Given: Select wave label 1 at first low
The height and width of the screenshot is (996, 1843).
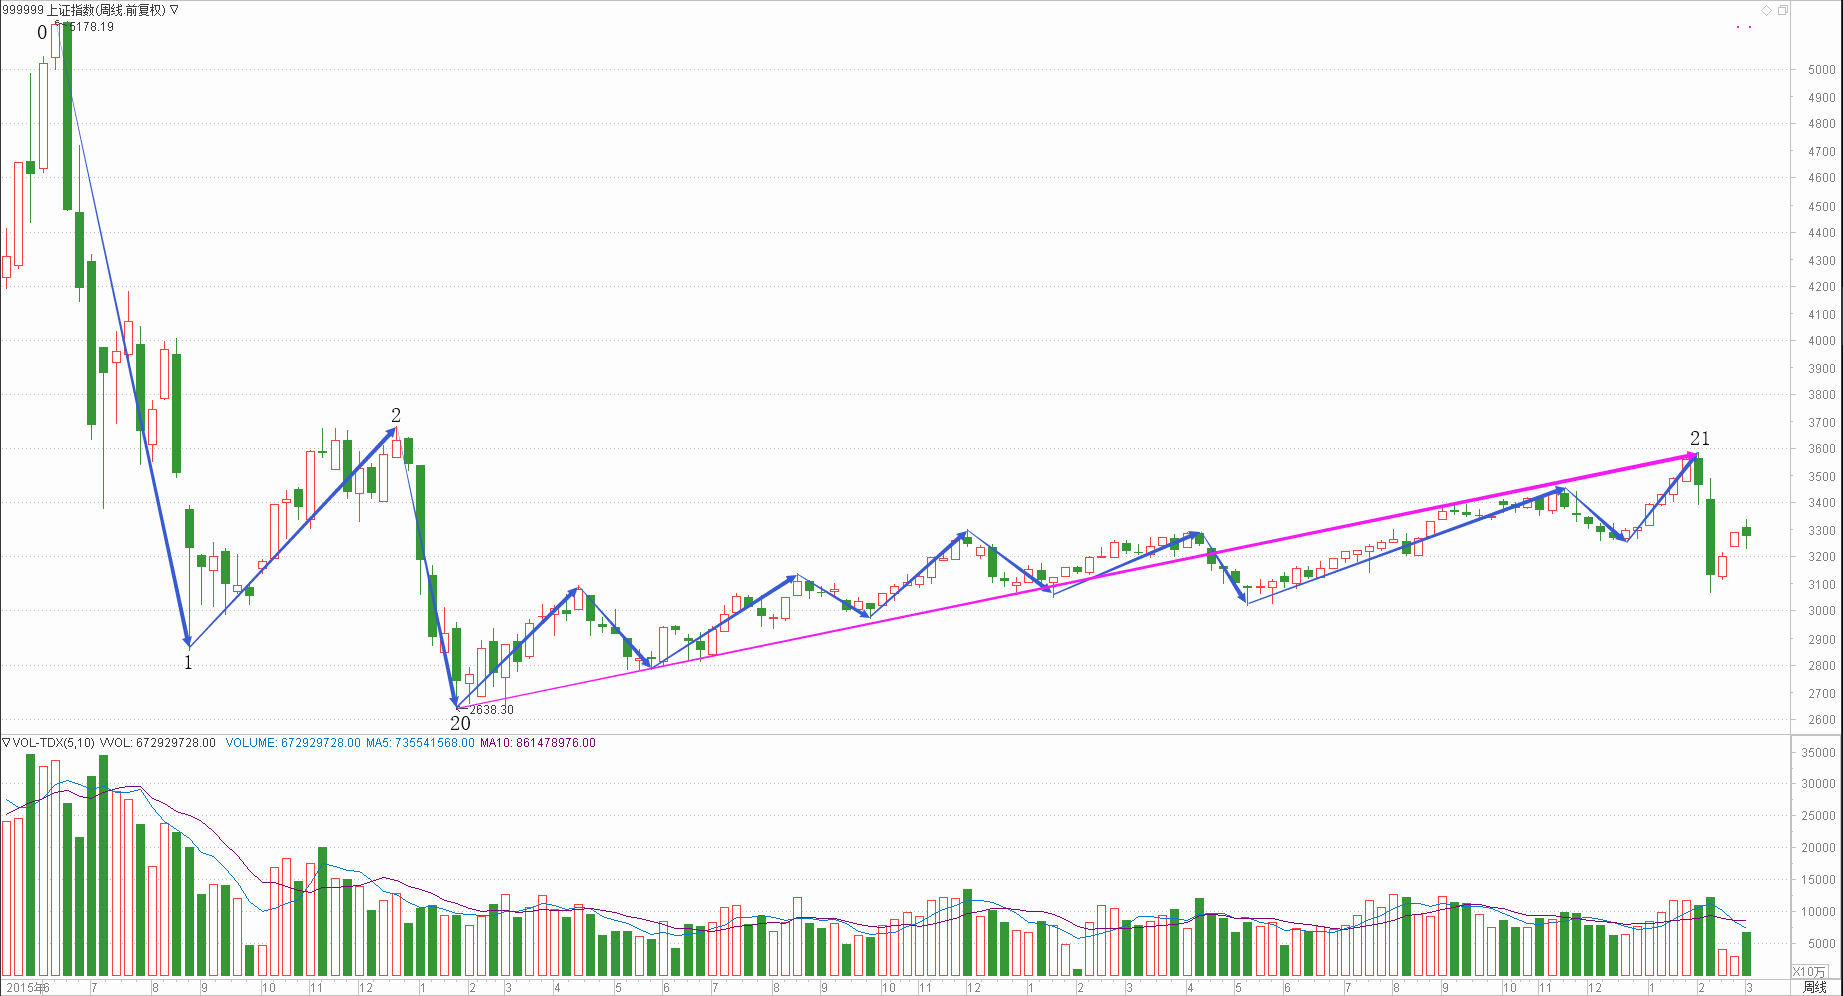Looking at the screenshot, I should 188,662.
